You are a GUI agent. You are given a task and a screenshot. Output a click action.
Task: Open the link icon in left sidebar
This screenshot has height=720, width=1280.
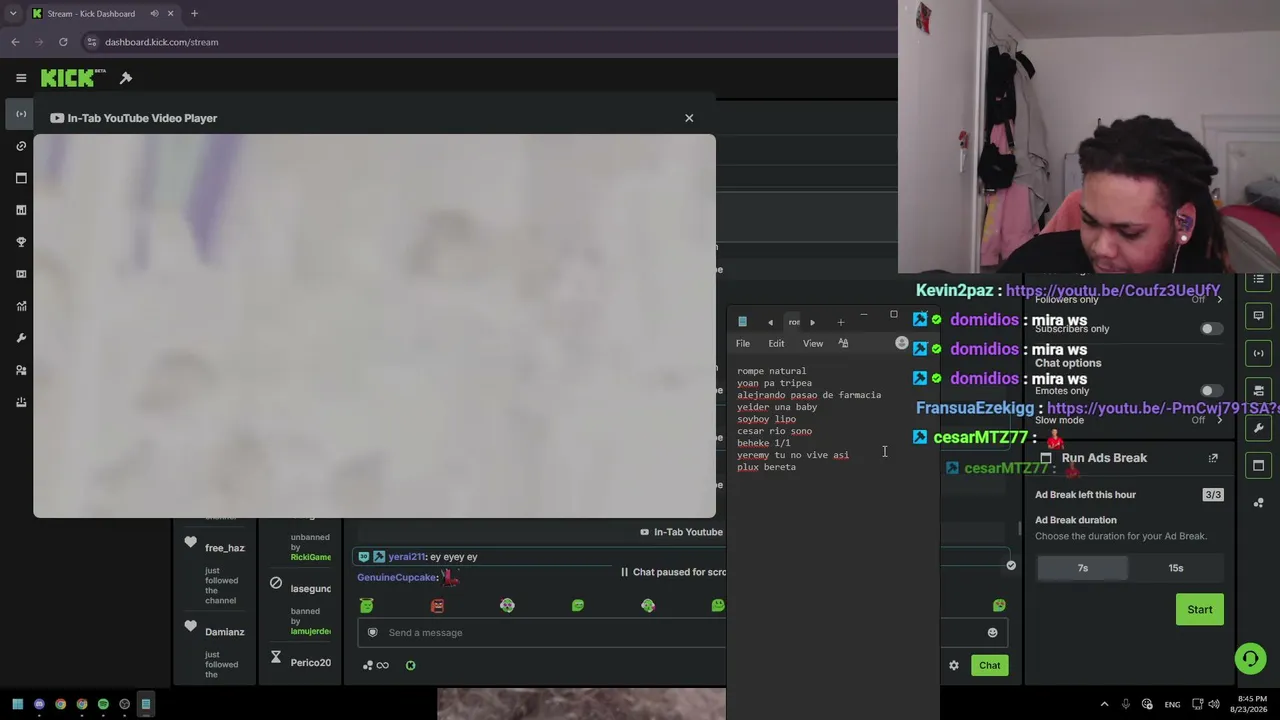coord(21,146)
